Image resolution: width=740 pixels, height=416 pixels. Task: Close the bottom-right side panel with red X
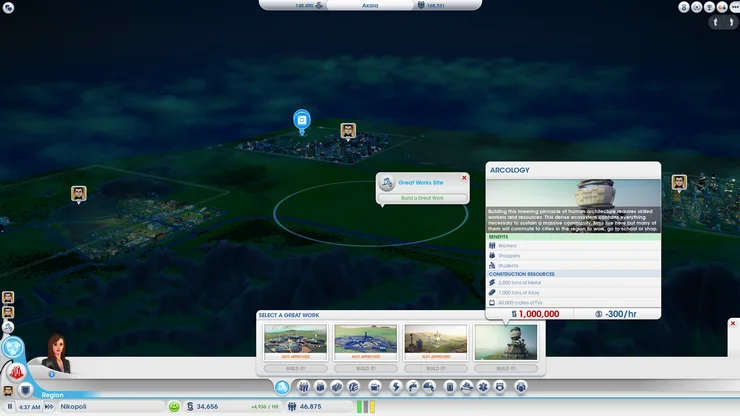click(733, 323)
